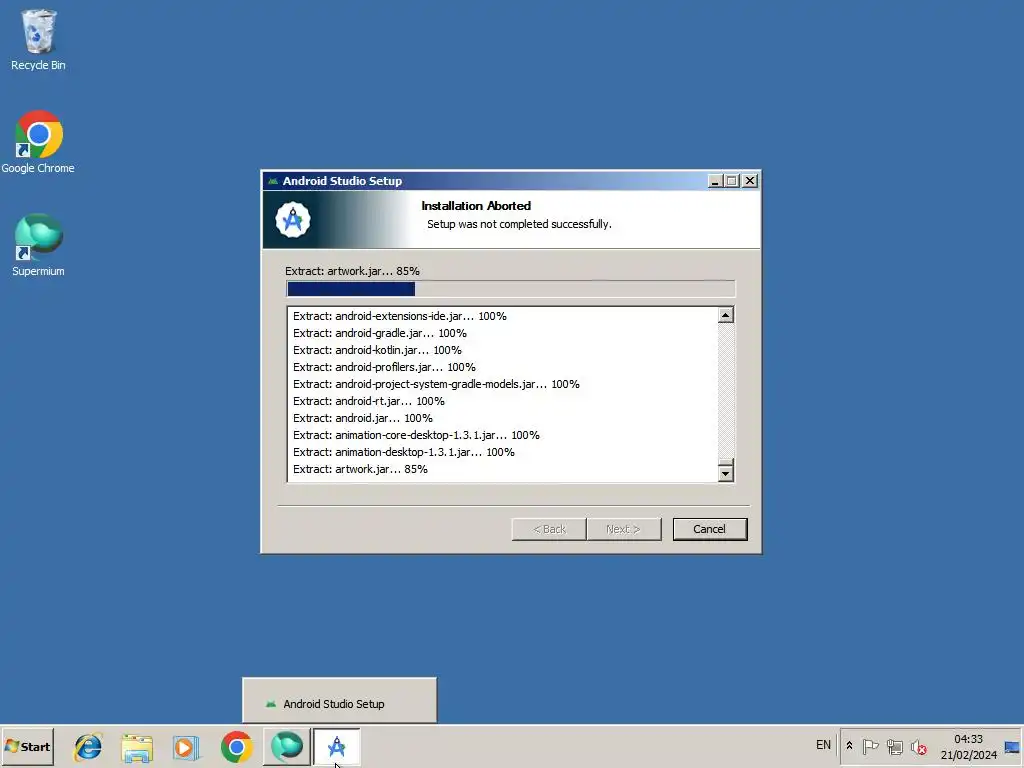Select log line 'android-profilers.jar... 100%'

click(x=385, y=367)
